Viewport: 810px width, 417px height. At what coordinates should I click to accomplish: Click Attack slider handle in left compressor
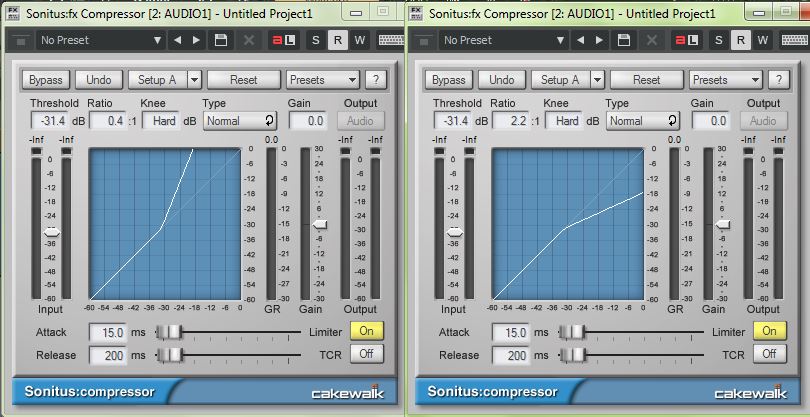tap(170, 332)
